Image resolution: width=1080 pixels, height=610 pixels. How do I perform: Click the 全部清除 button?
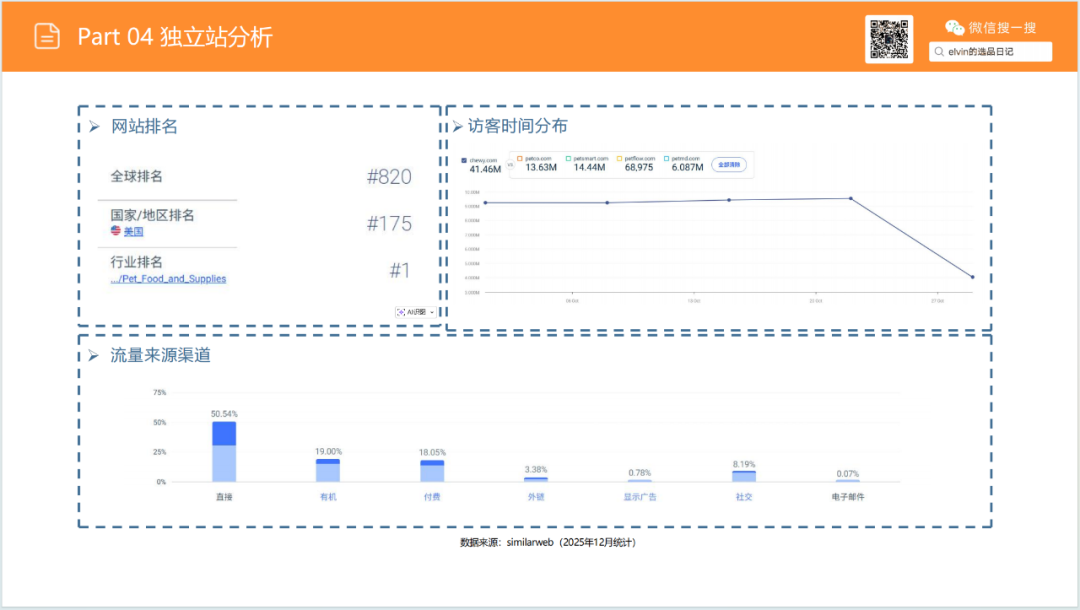(x=728, y=164)
